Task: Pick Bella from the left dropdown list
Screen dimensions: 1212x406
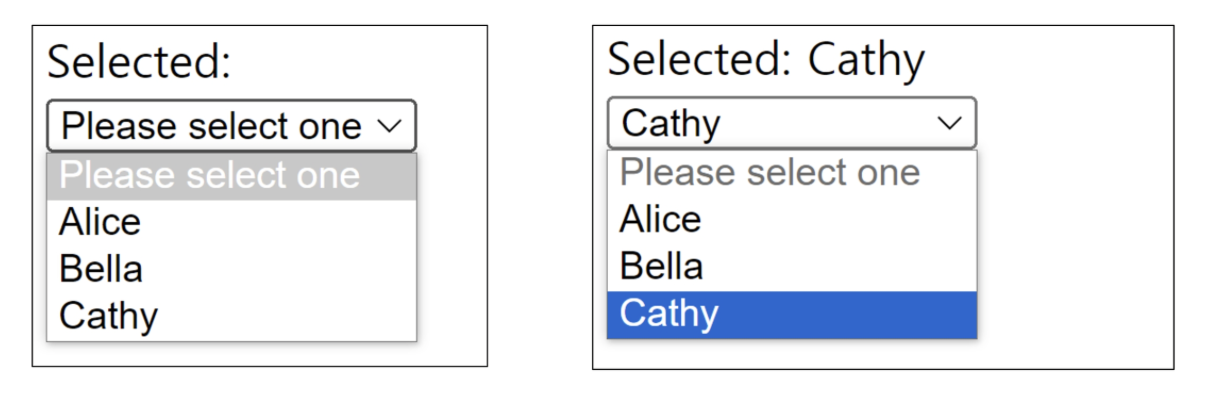Action: (102, 269)
